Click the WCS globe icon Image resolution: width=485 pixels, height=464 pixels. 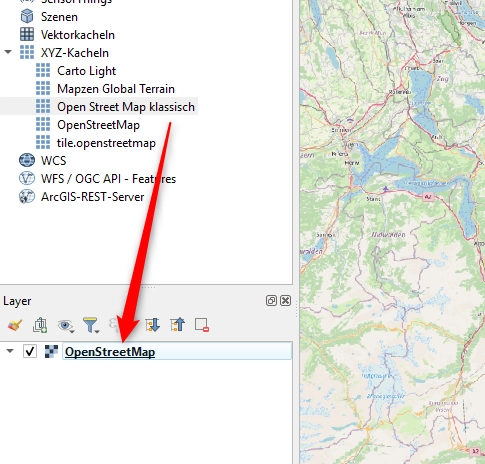[x=27, y=160]
